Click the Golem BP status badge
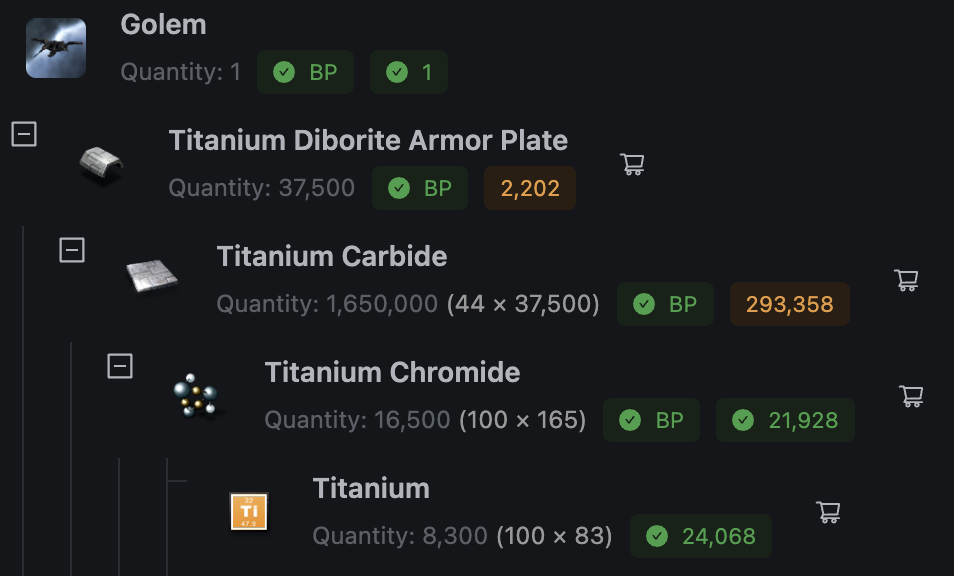This screenshot has height=576, width=954. (x=306, y=72)
